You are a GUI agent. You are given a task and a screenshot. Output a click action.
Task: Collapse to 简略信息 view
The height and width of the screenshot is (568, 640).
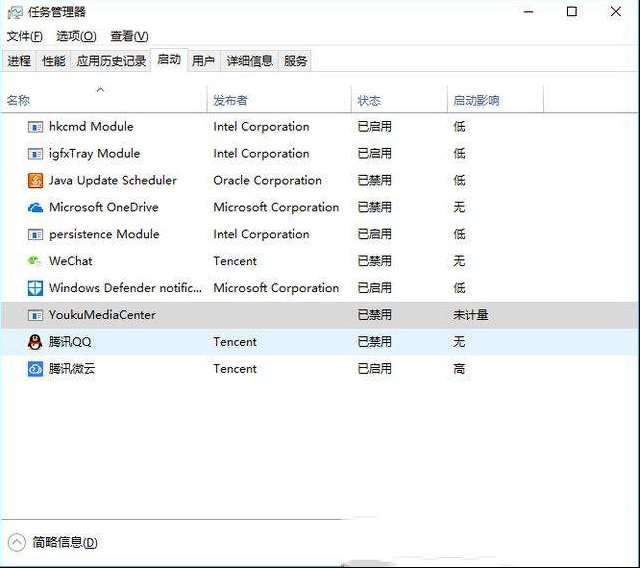tap(53, 542)
